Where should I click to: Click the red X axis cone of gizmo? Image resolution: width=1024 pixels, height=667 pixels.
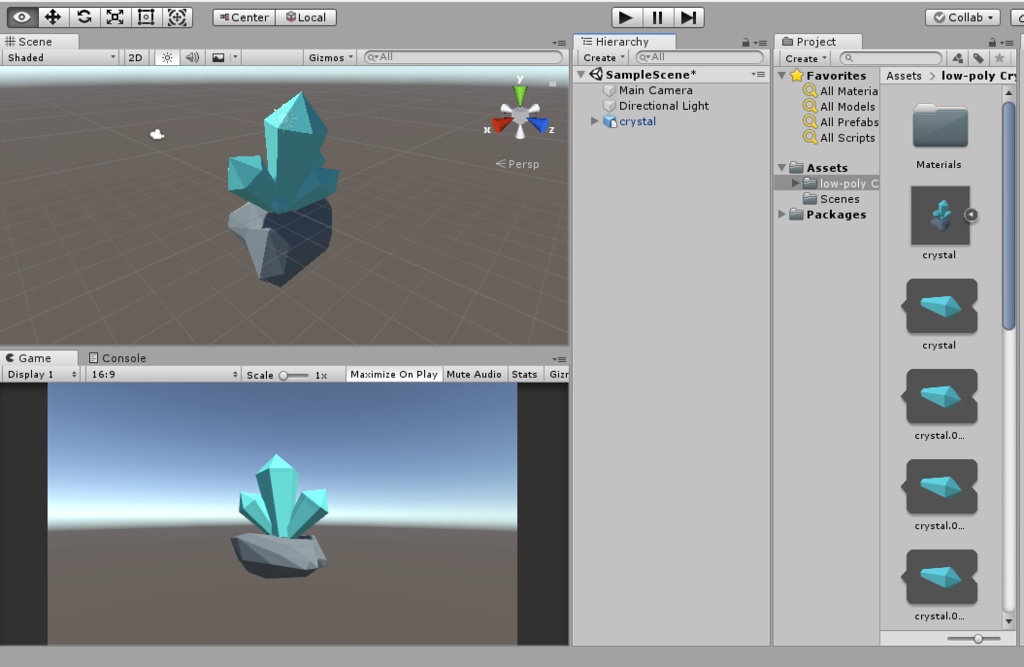click(500, 125)
